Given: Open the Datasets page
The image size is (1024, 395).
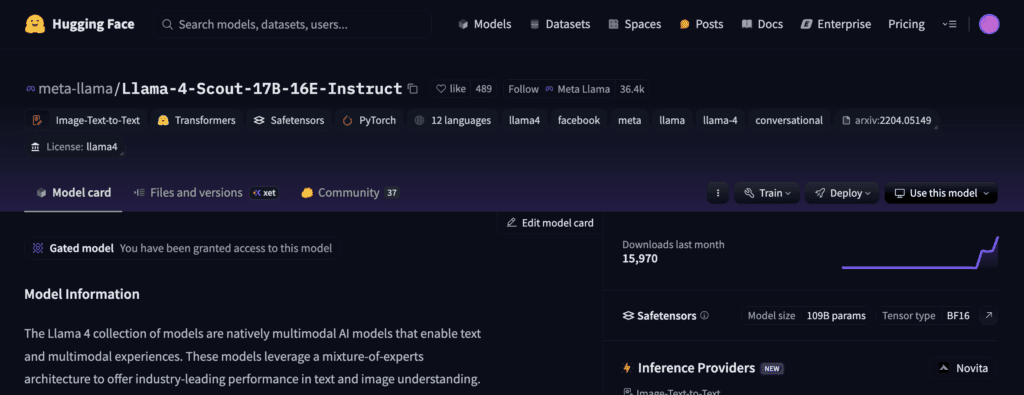Looking at the screenshot, I should click(x=560, y=24).
